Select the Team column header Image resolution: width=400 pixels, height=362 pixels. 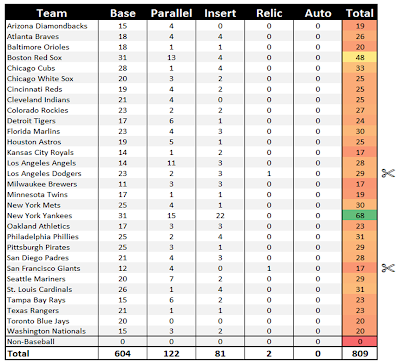(x=52, y=13)
